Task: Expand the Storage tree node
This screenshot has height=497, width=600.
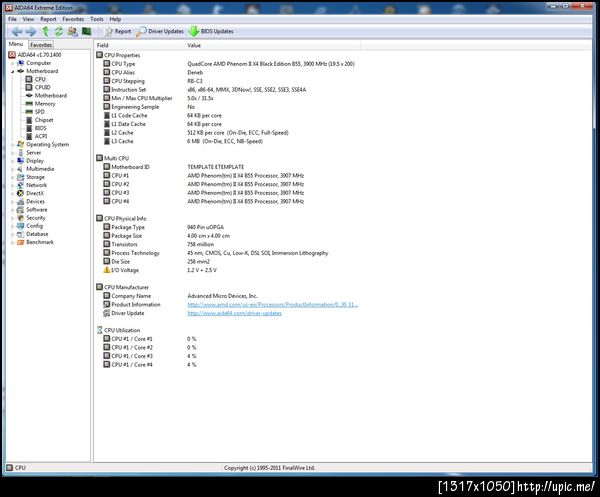Action: point(13,177)
